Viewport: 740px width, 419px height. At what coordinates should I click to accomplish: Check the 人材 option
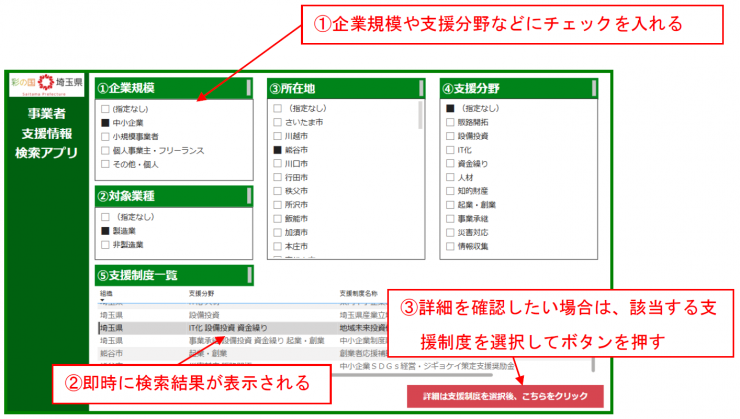pyautogui.click(x=450, y=177)
